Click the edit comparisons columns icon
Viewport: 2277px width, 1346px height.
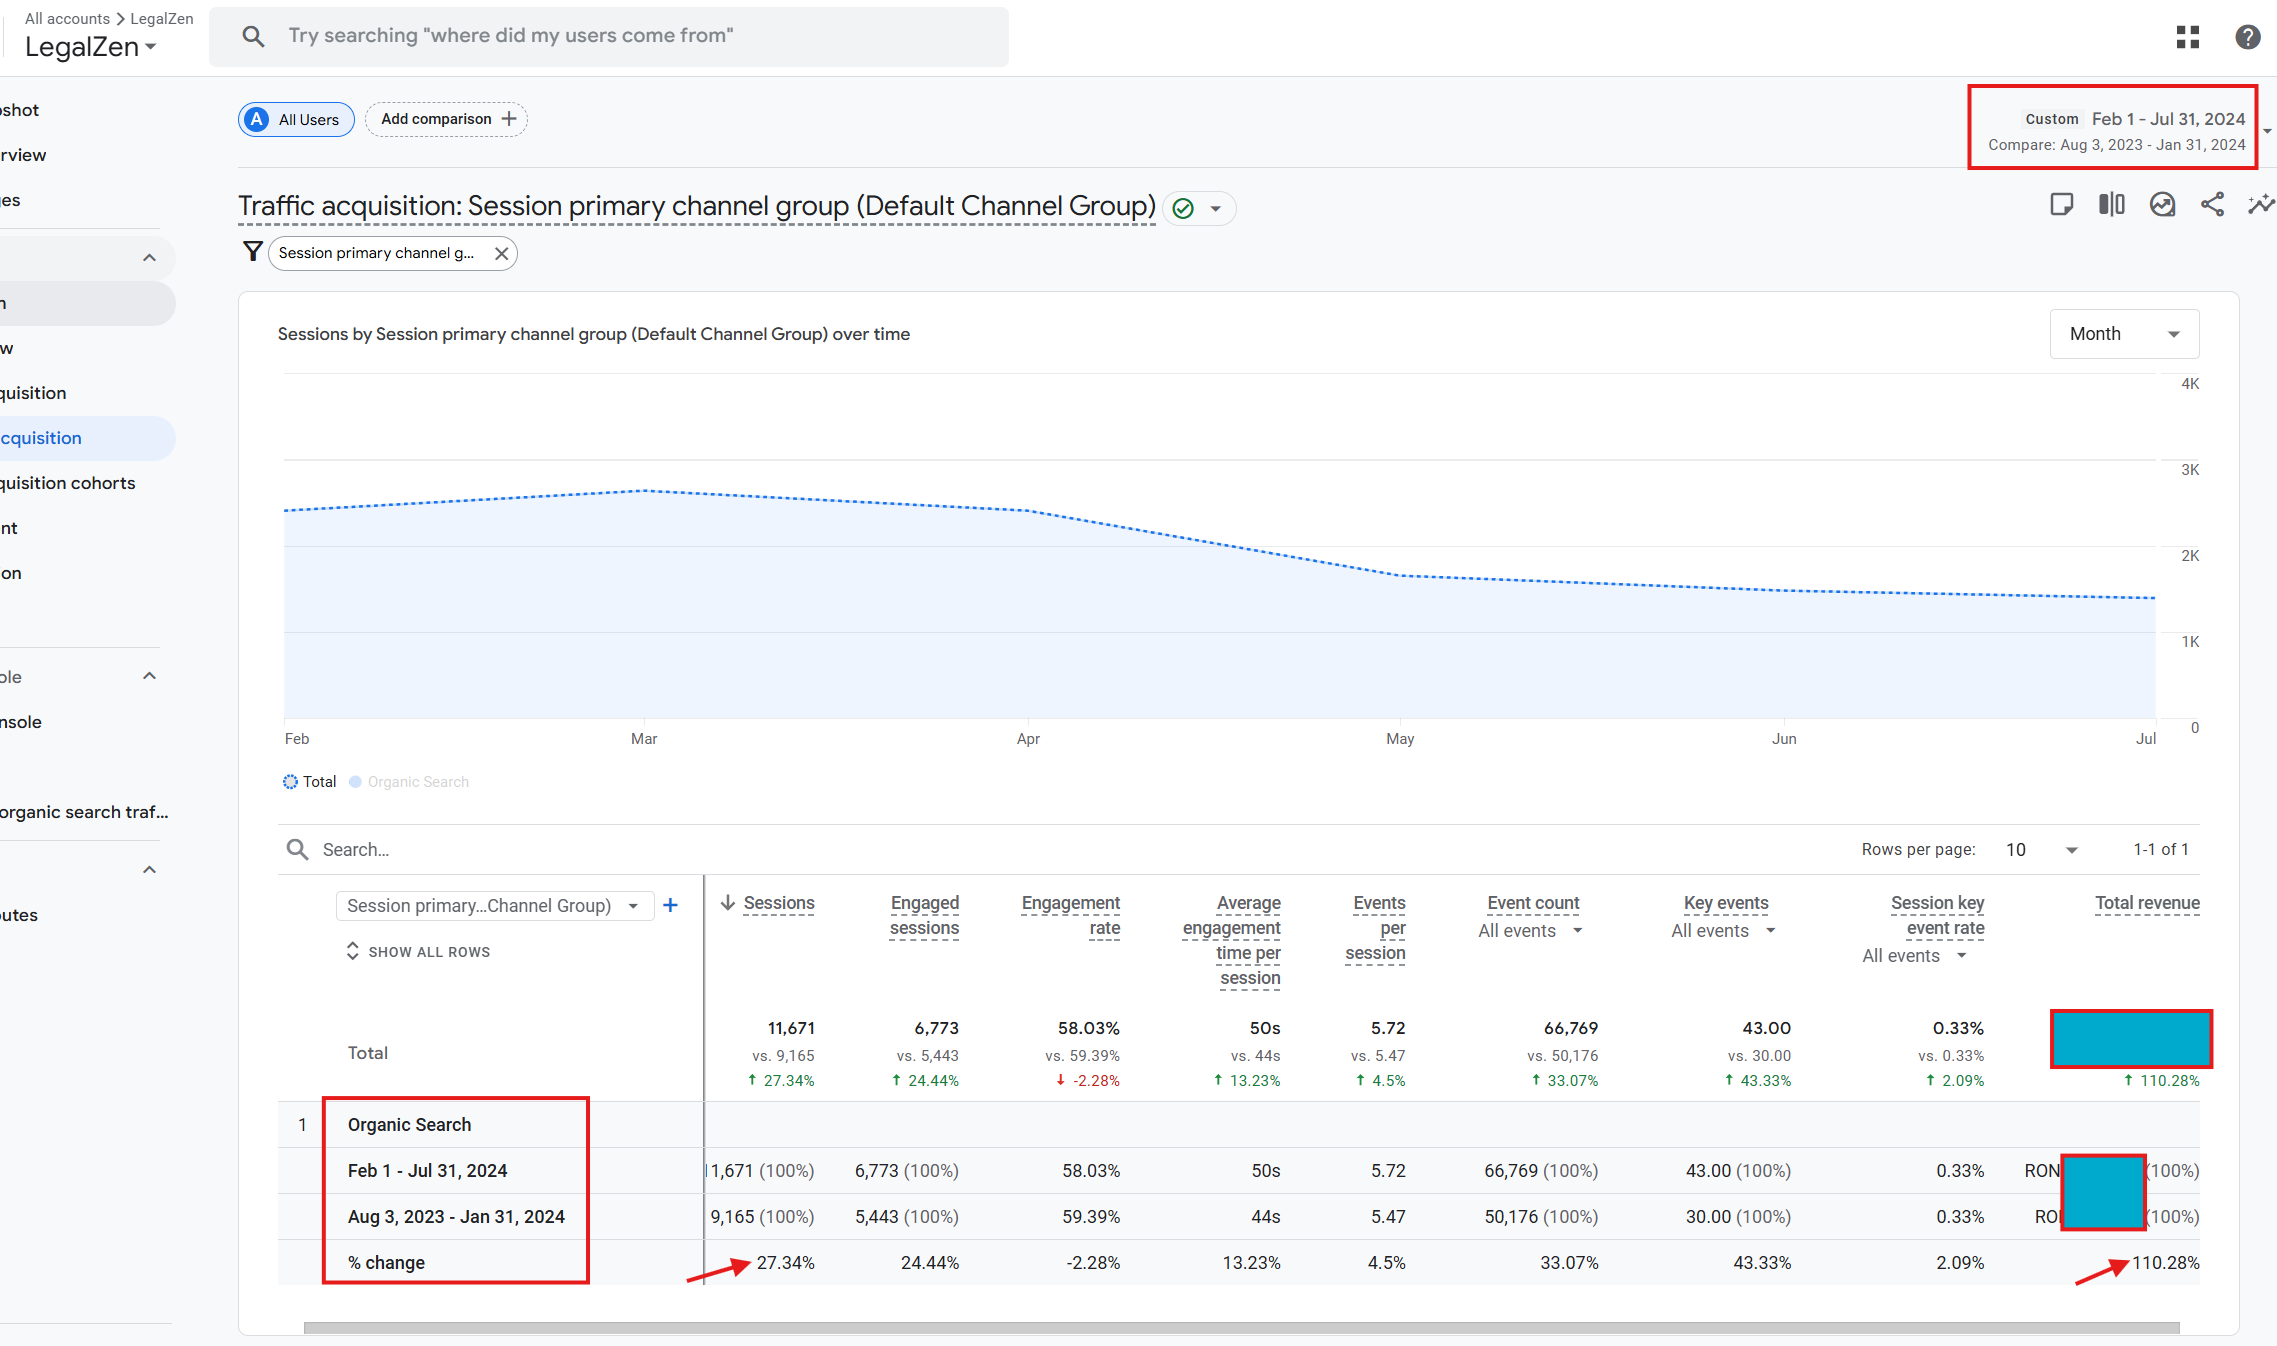coord(2112,205)
